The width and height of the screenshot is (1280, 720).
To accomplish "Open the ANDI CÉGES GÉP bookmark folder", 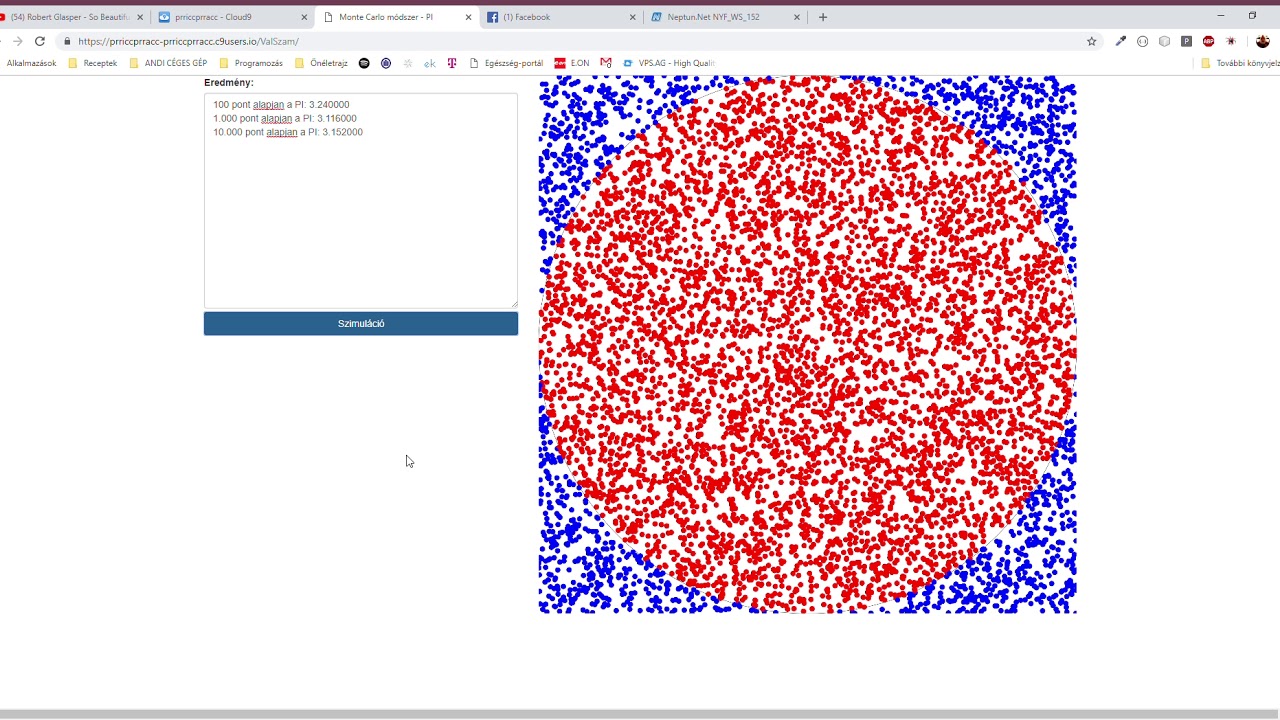I will tap(168, 63).
